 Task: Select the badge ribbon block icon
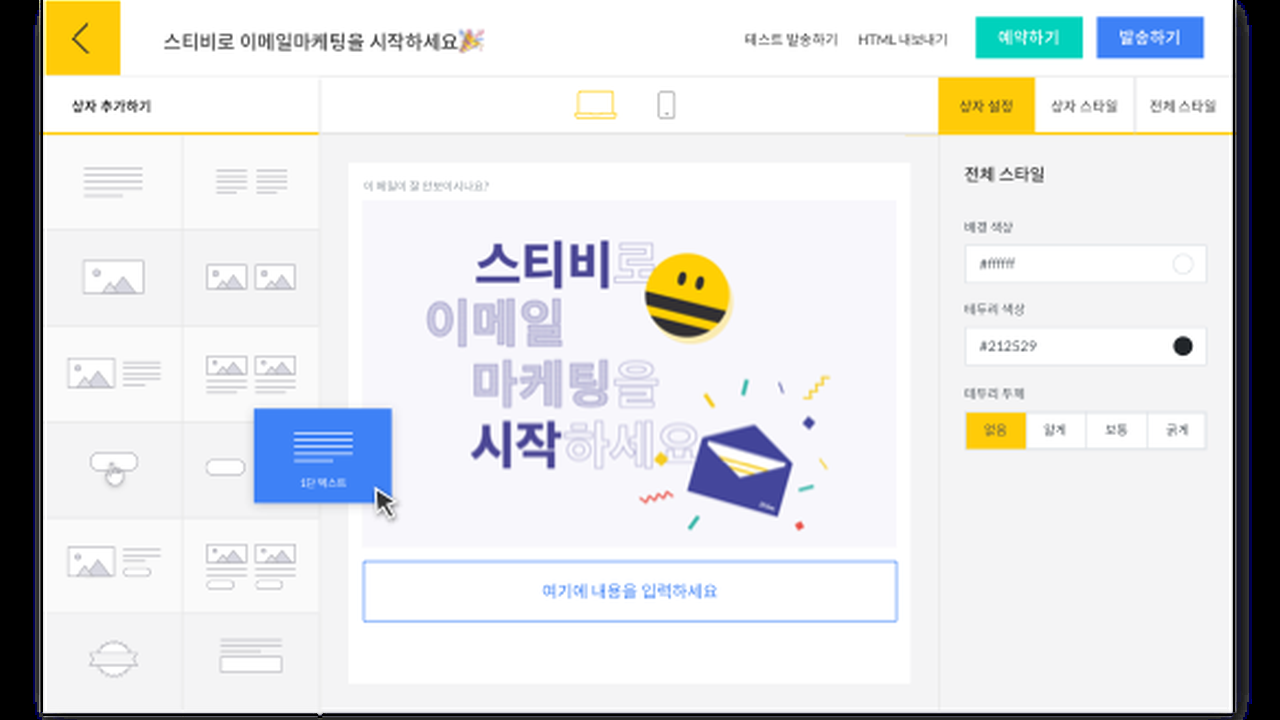click(113, 660)
